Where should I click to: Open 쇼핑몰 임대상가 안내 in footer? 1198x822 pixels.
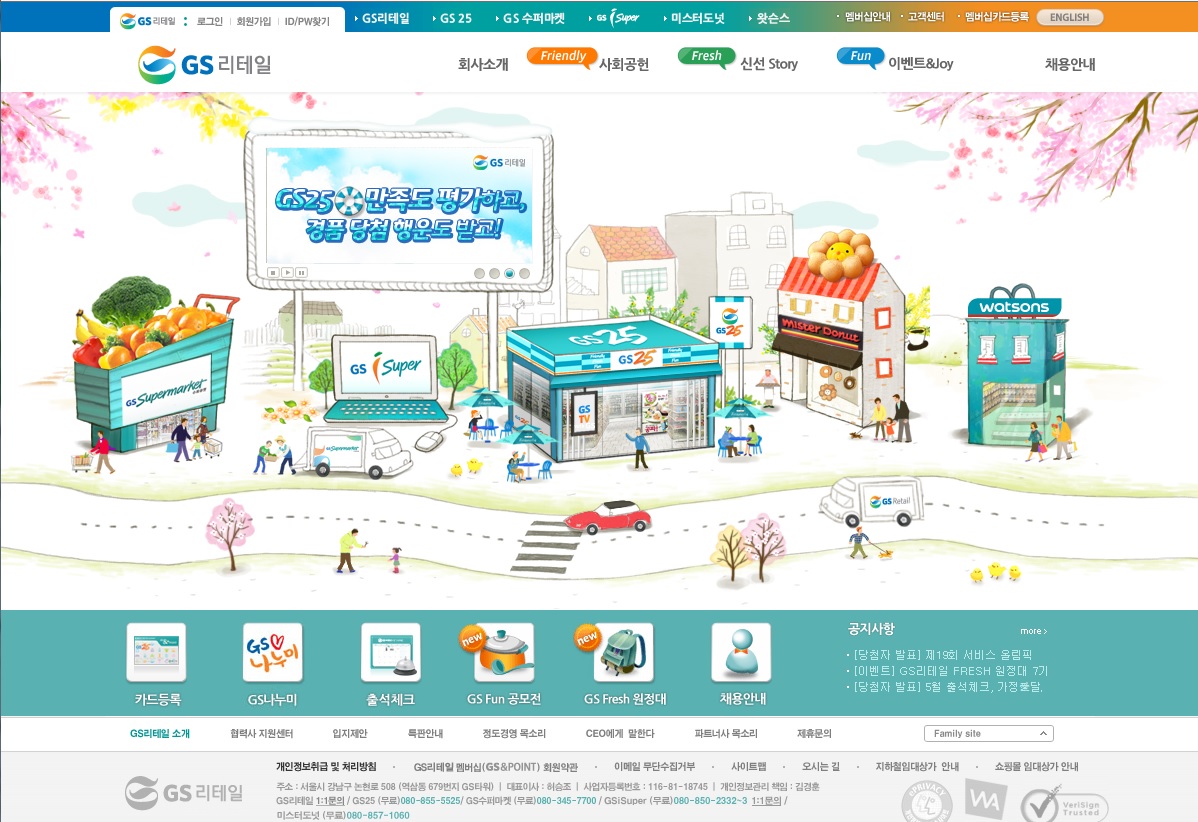(x=1037, y=766)
